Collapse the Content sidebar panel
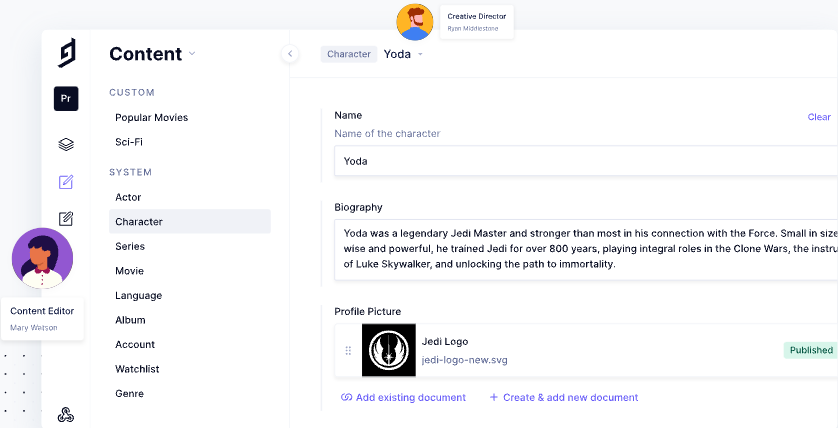838x428 pixels. click(289, 54)
